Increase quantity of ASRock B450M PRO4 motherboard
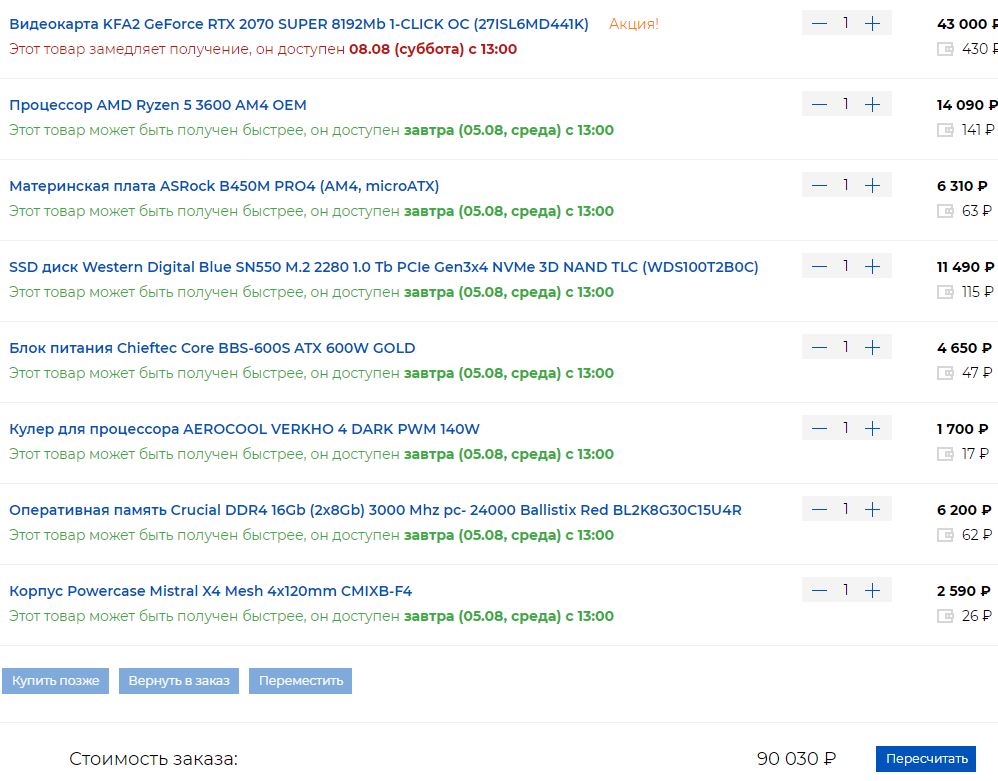The image size is (998, 781). coord(873,185)
